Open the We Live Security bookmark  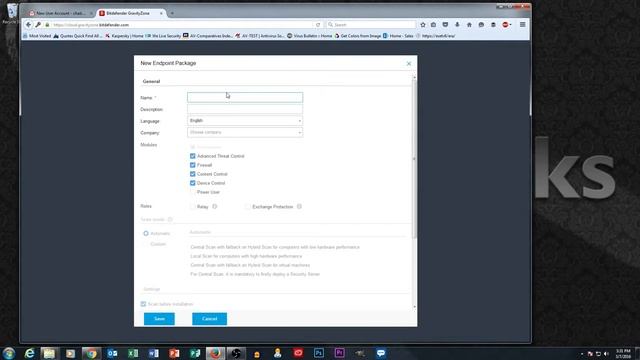point(163,36)
